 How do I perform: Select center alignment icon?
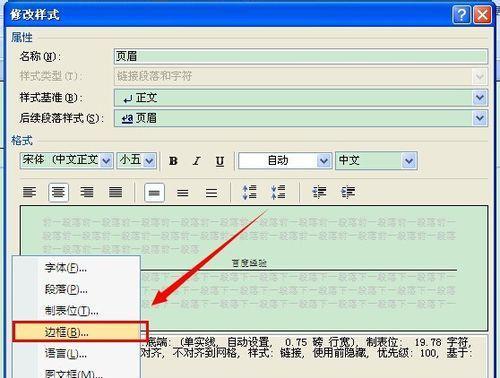(x=58, y=192)
